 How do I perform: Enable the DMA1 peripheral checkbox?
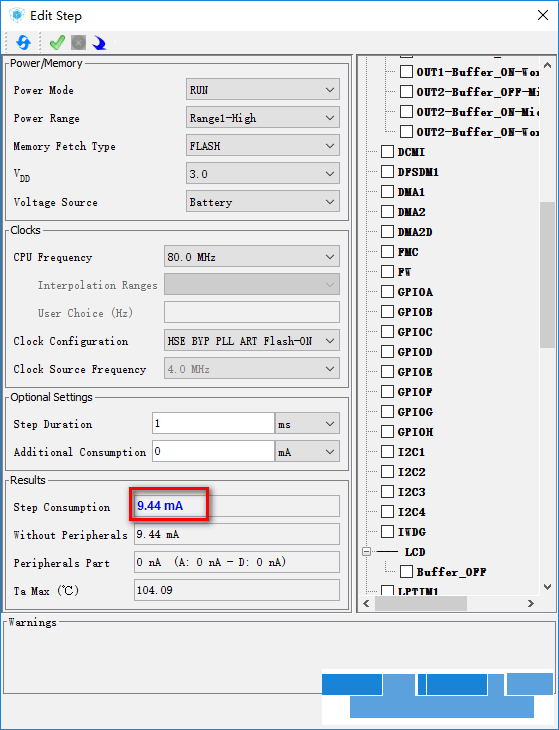[387, 191]
